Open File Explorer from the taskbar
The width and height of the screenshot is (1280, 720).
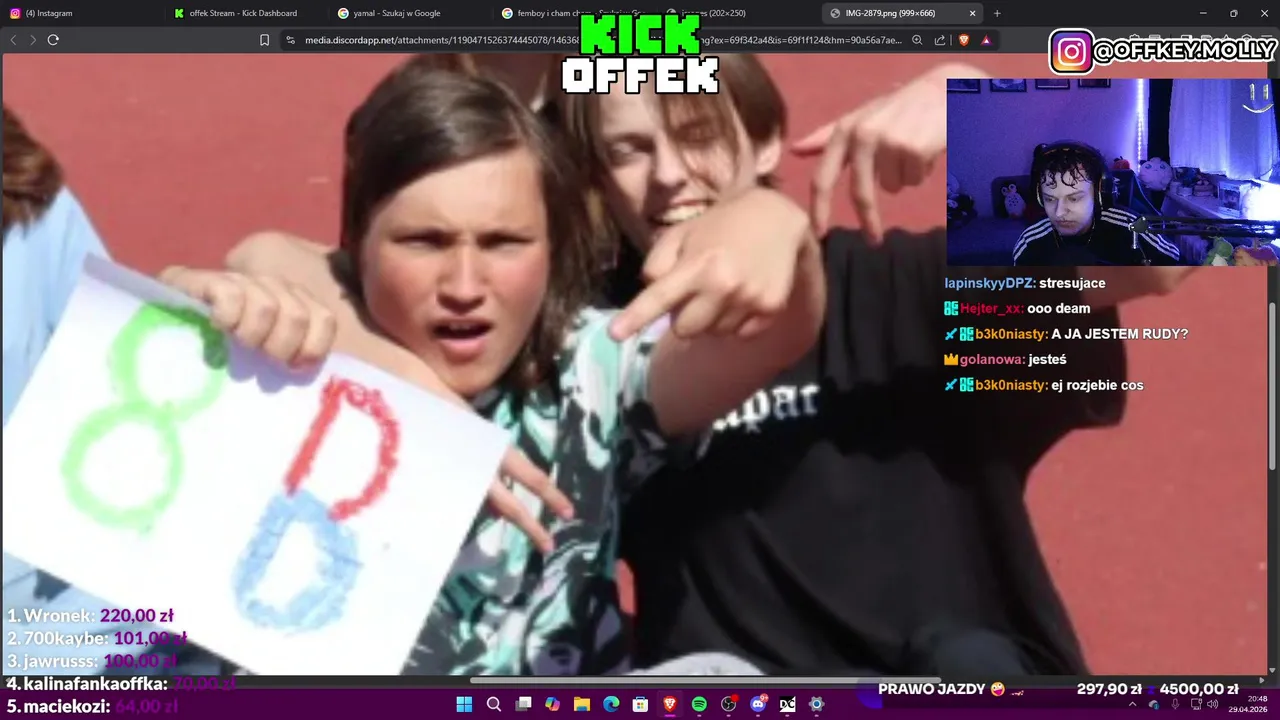[582, 704]
